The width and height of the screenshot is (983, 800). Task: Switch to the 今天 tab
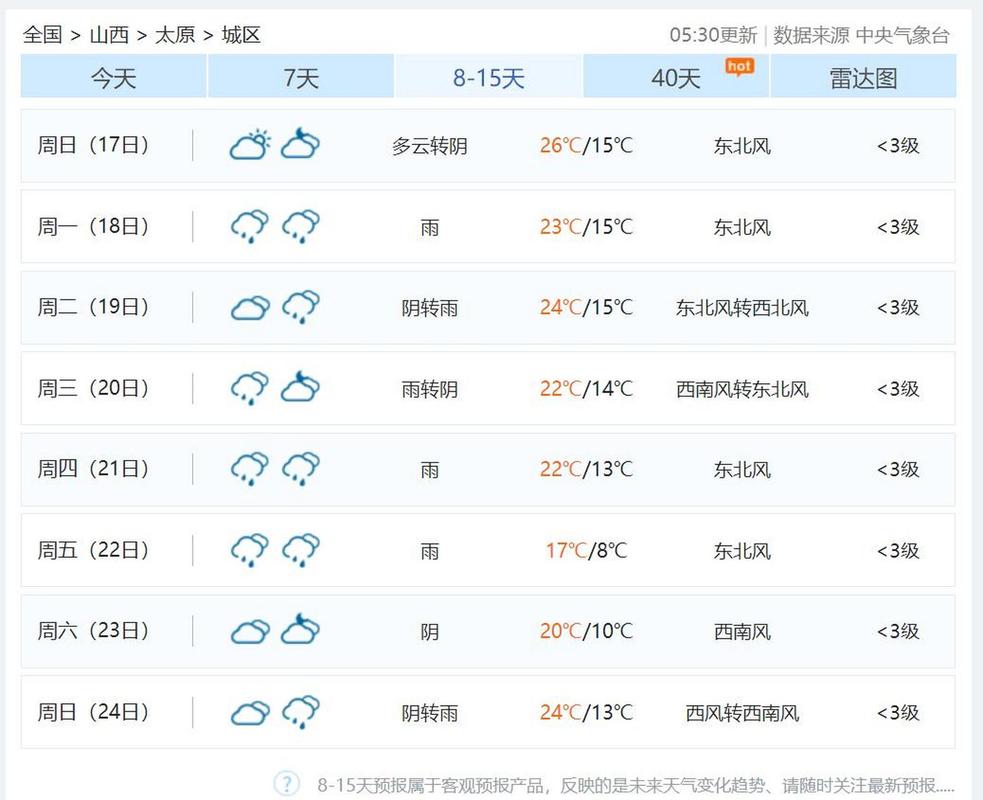[113, 77]
